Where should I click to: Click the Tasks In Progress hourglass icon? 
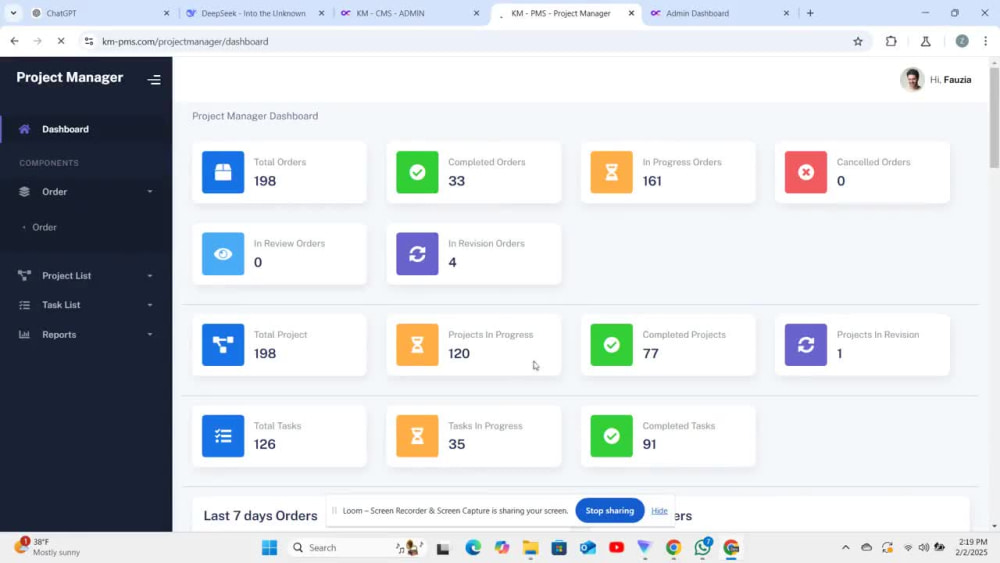tap(417, 436)
